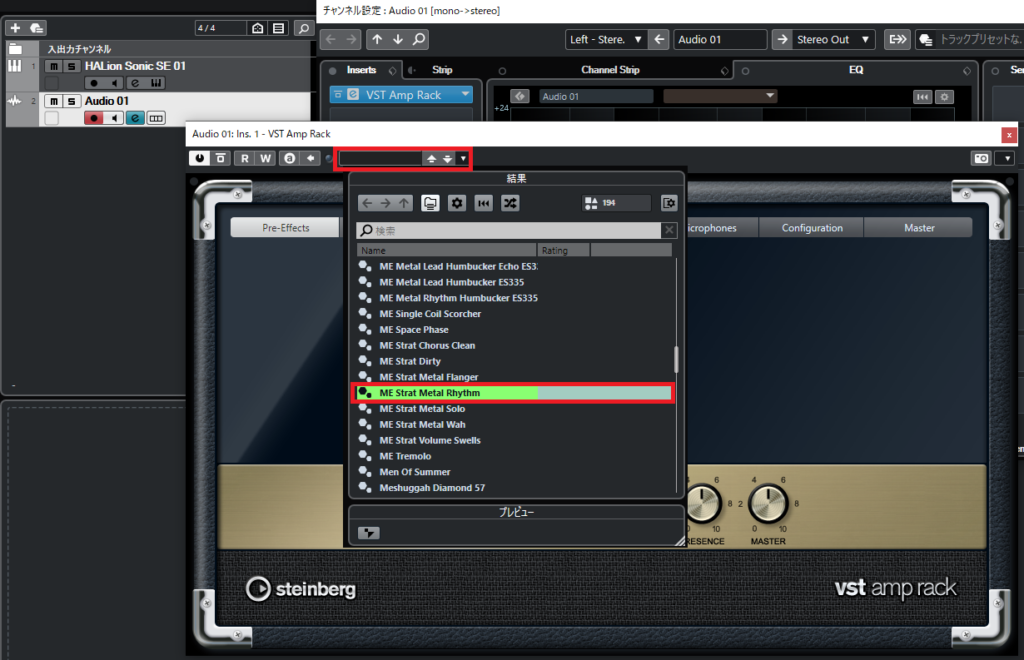Open channel settings 'e' on Audio 01 track
This screenshot has width=1024, height=660.
tap(135, 118)
